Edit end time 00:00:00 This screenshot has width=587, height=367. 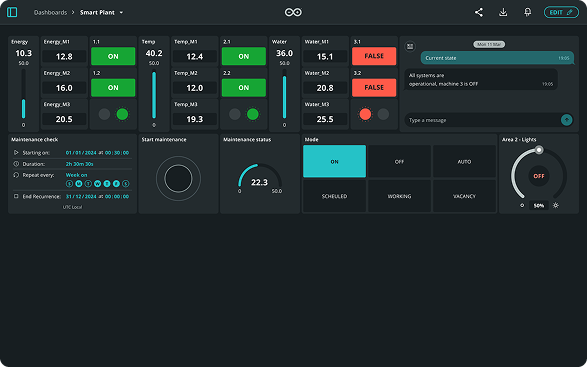(117, 196)
